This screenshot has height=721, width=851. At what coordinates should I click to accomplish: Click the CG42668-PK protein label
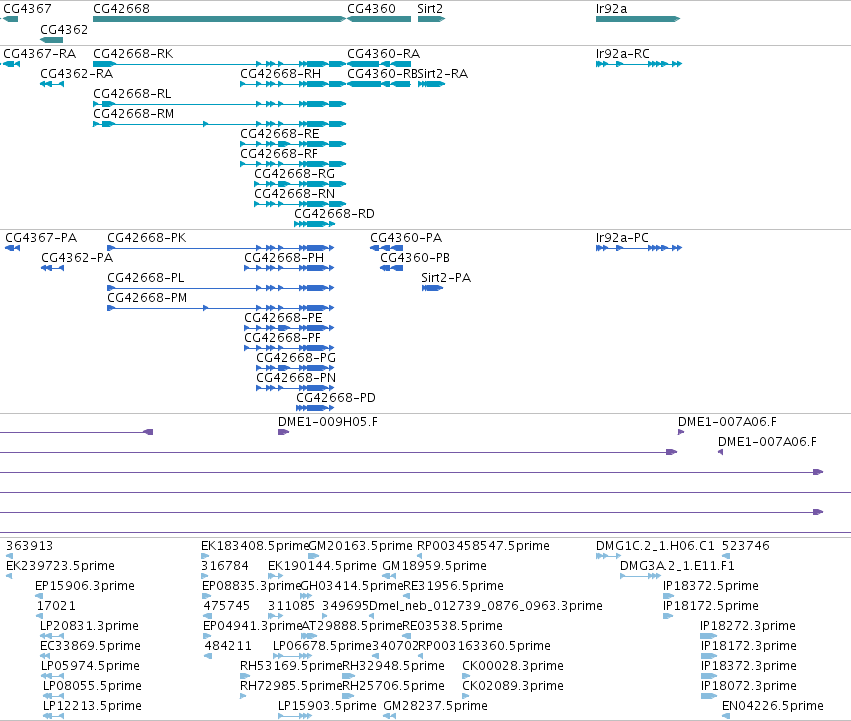point(147,238)
